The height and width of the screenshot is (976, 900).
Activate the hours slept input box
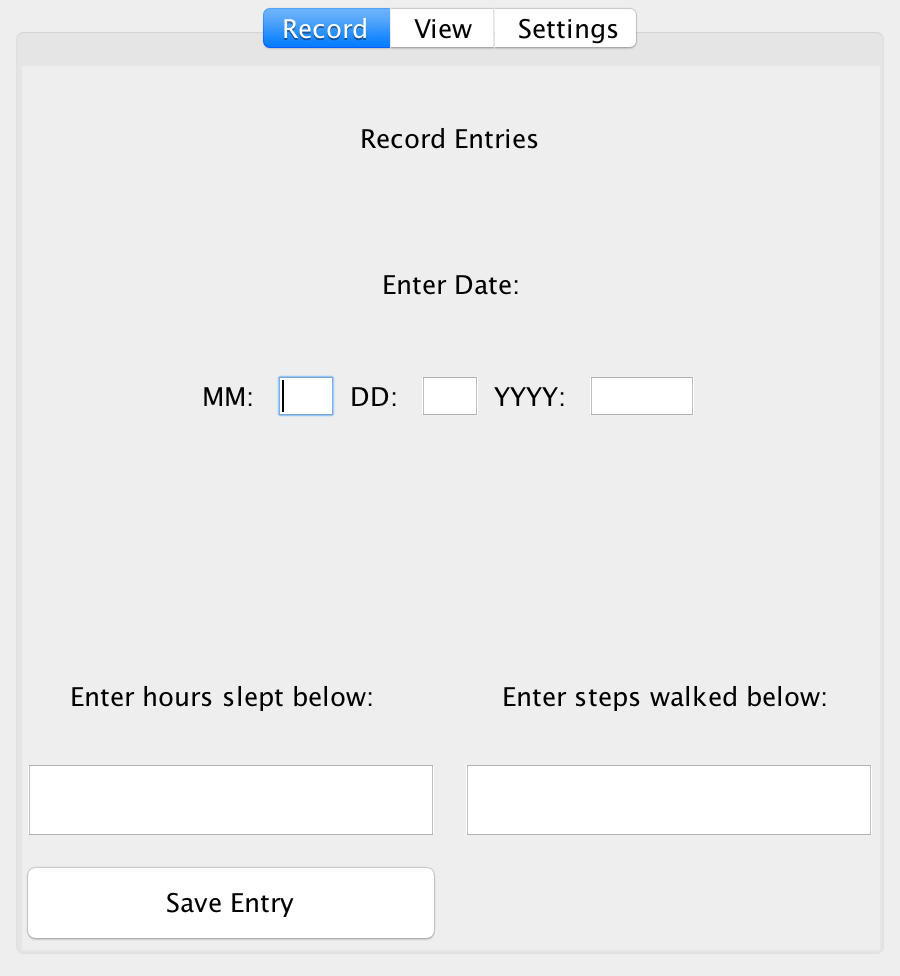(231, 800)
